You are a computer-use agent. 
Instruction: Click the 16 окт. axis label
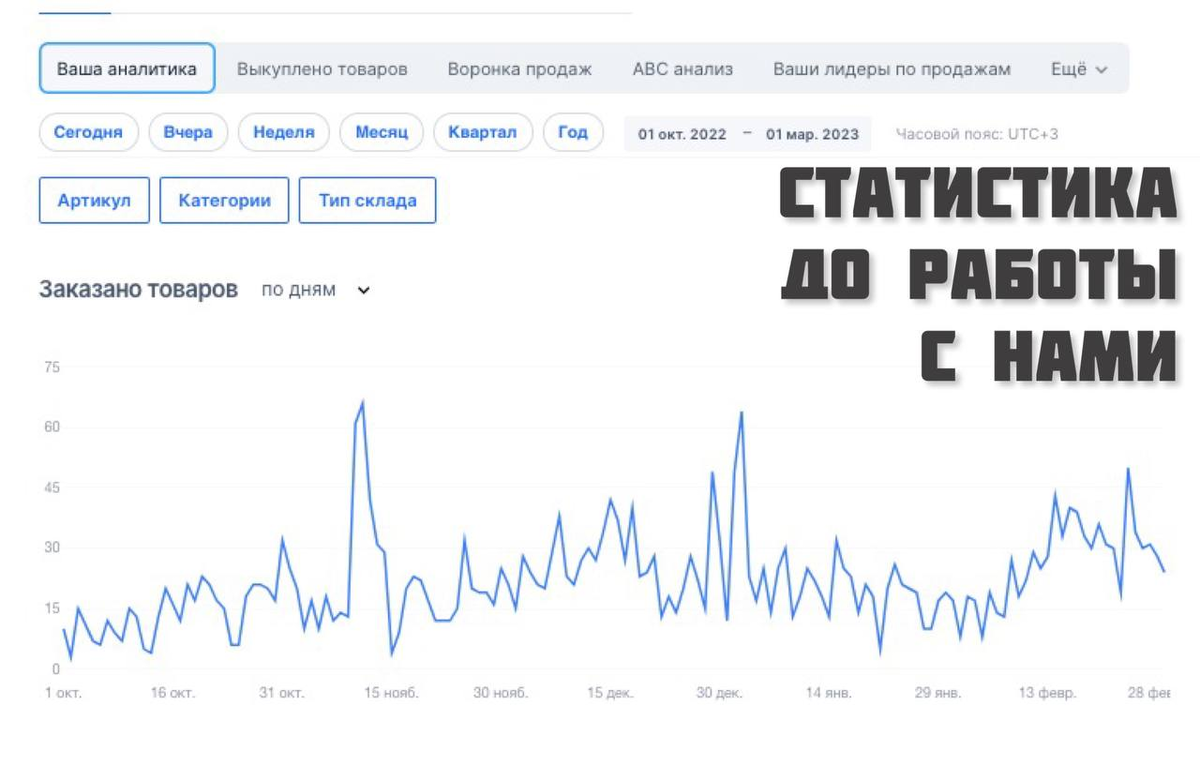172,693
